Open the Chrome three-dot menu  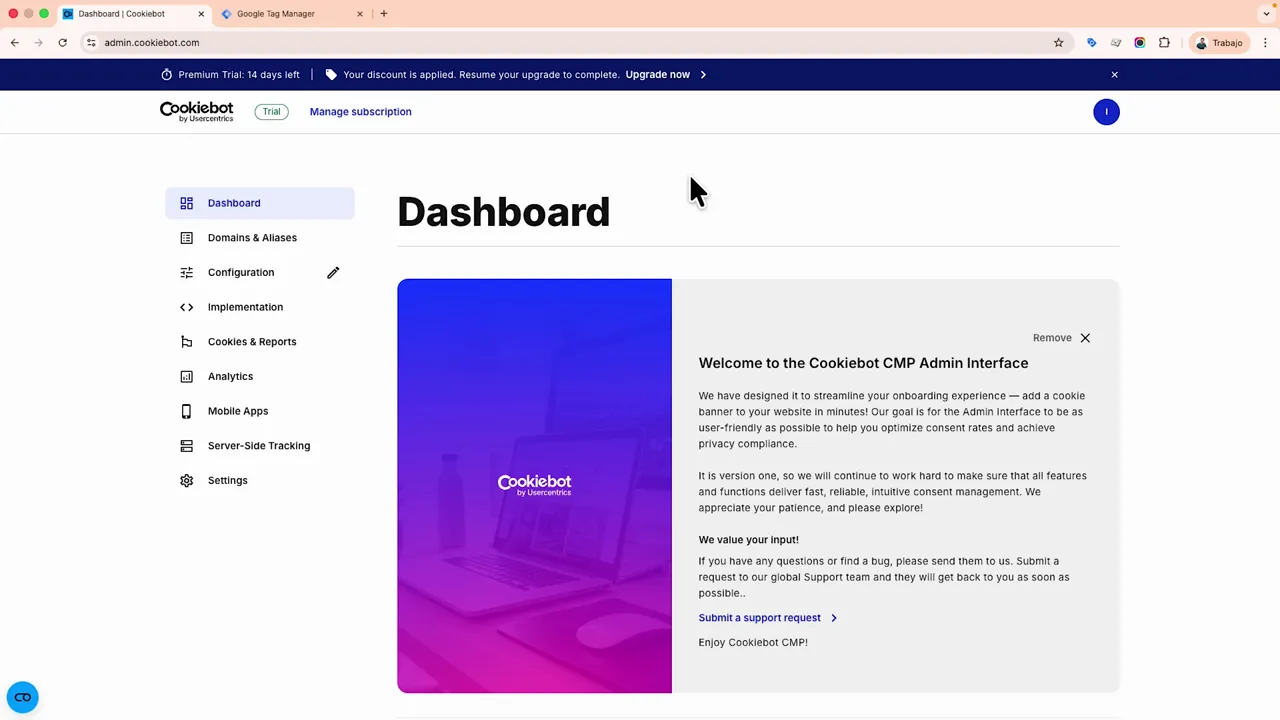click(1265, 43)
